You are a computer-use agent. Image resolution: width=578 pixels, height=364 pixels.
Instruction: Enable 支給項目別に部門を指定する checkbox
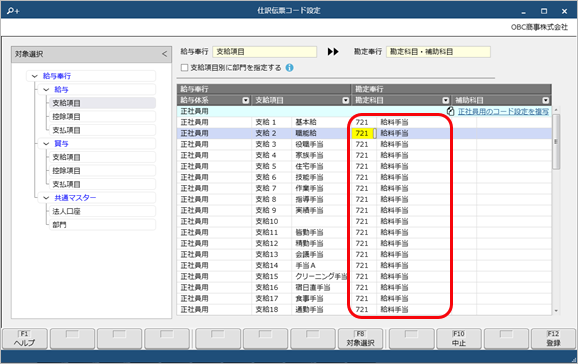184,68
